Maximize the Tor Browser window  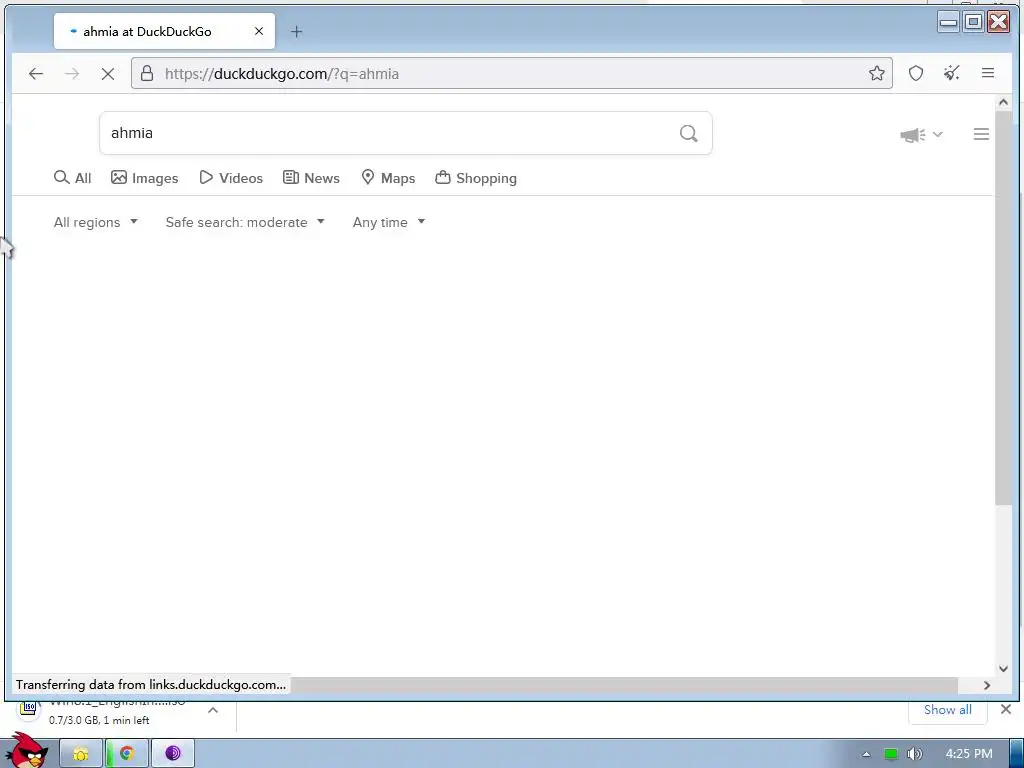pyautogui.click(x=973, y=22)
